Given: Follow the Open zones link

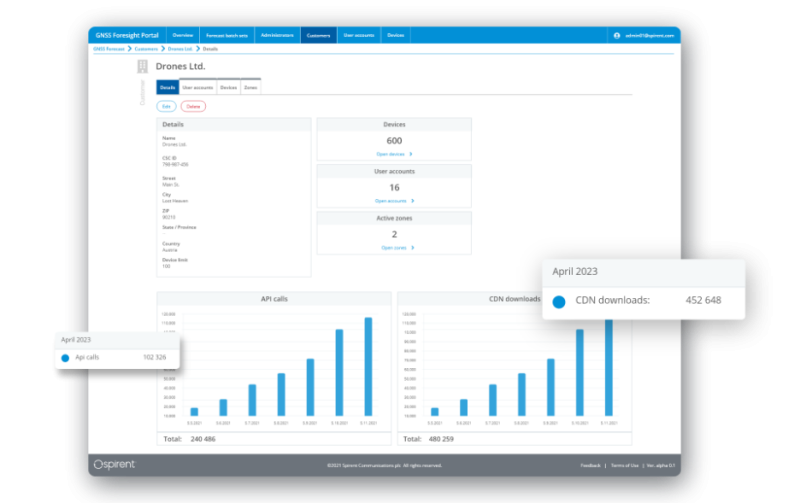Looking at the screenshot, I should (394, 248).
